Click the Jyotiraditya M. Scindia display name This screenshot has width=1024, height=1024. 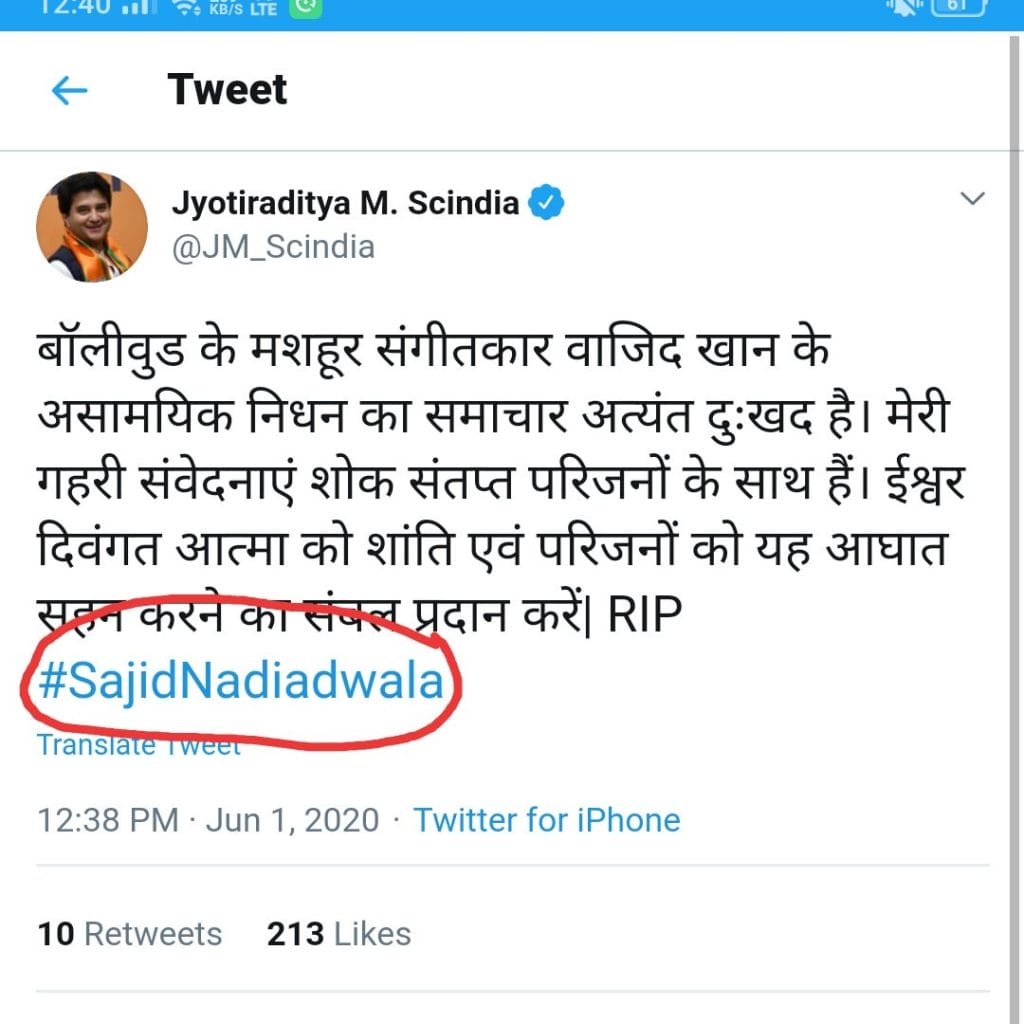point(345,203)
